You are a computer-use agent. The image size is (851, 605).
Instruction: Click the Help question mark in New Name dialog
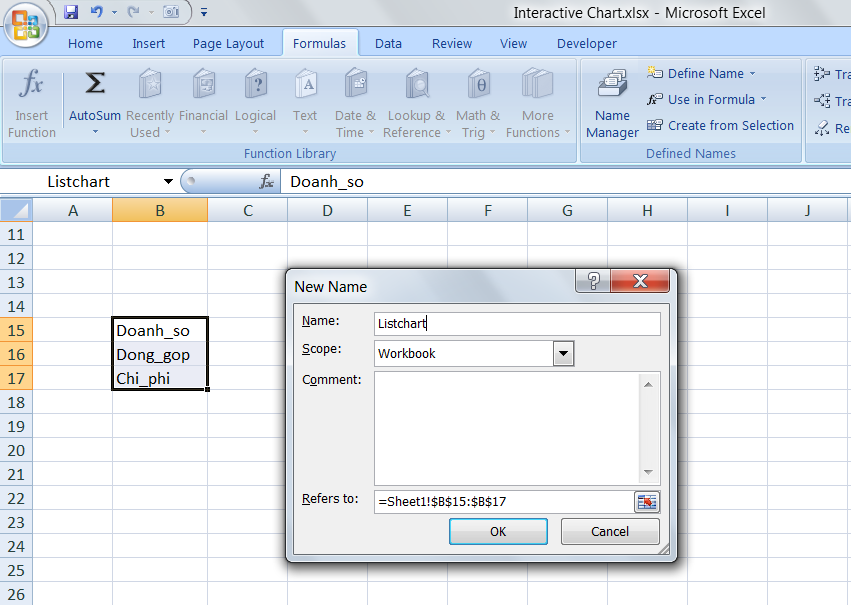[x=593, y=281]
